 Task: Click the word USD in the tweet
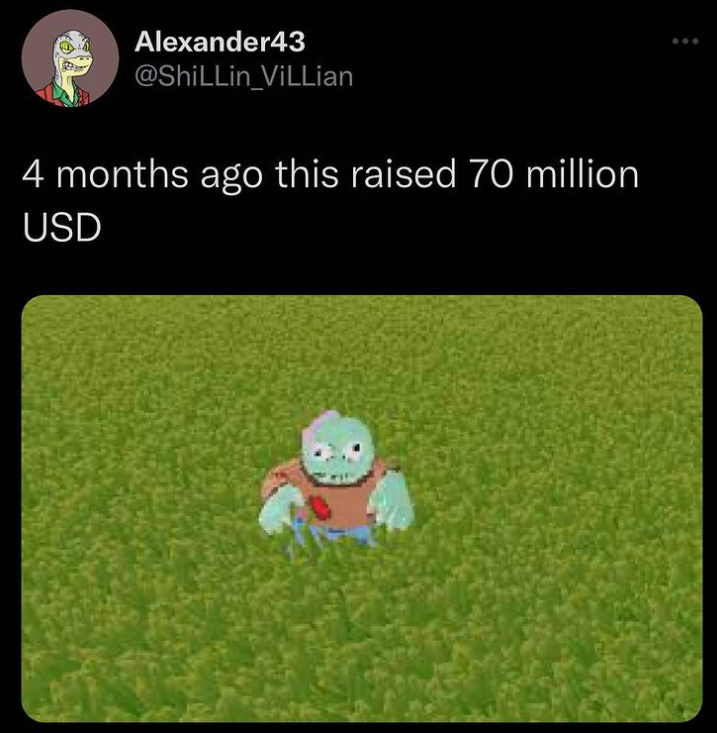pyautogui.click(x=62, y=227)
